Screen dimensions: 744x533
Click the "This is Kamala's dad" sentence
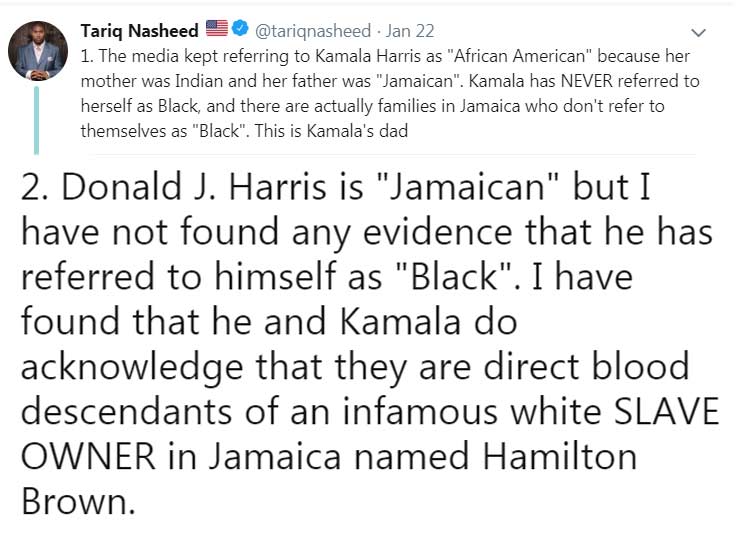pos(331,131)
